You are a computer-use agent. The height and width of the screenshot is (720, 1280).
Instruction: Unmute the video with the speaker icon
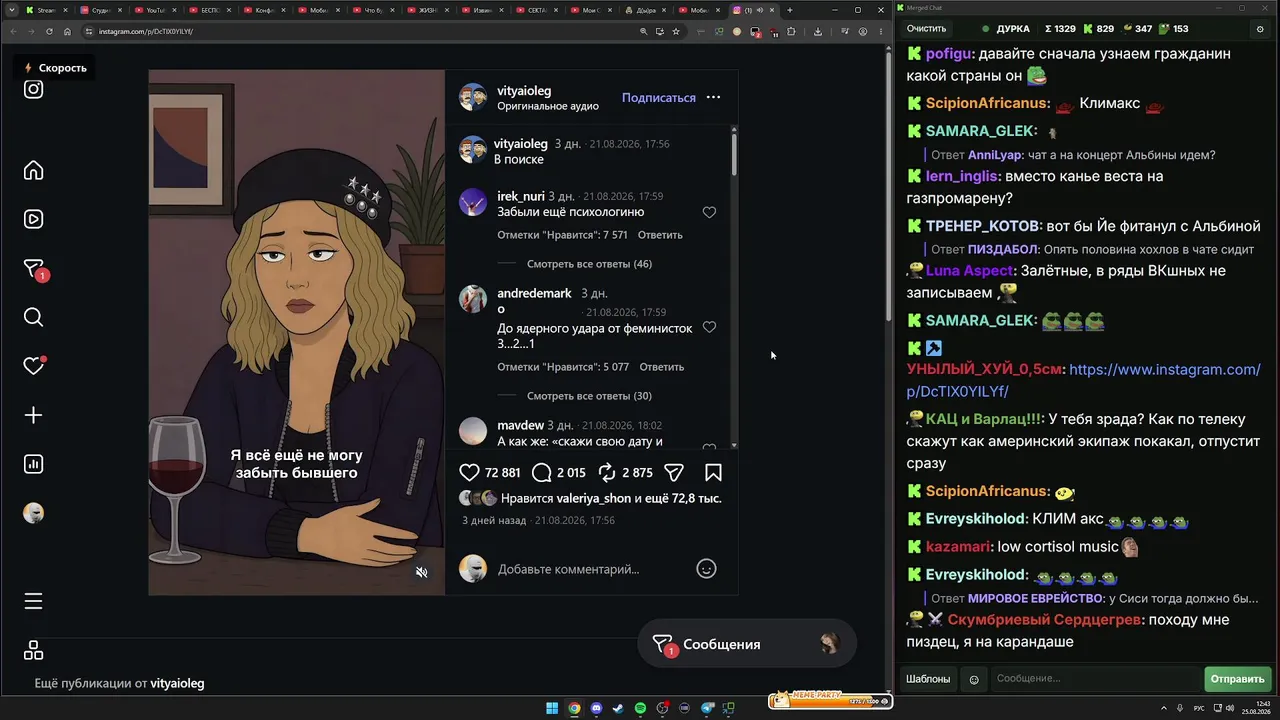pos(422,572)
